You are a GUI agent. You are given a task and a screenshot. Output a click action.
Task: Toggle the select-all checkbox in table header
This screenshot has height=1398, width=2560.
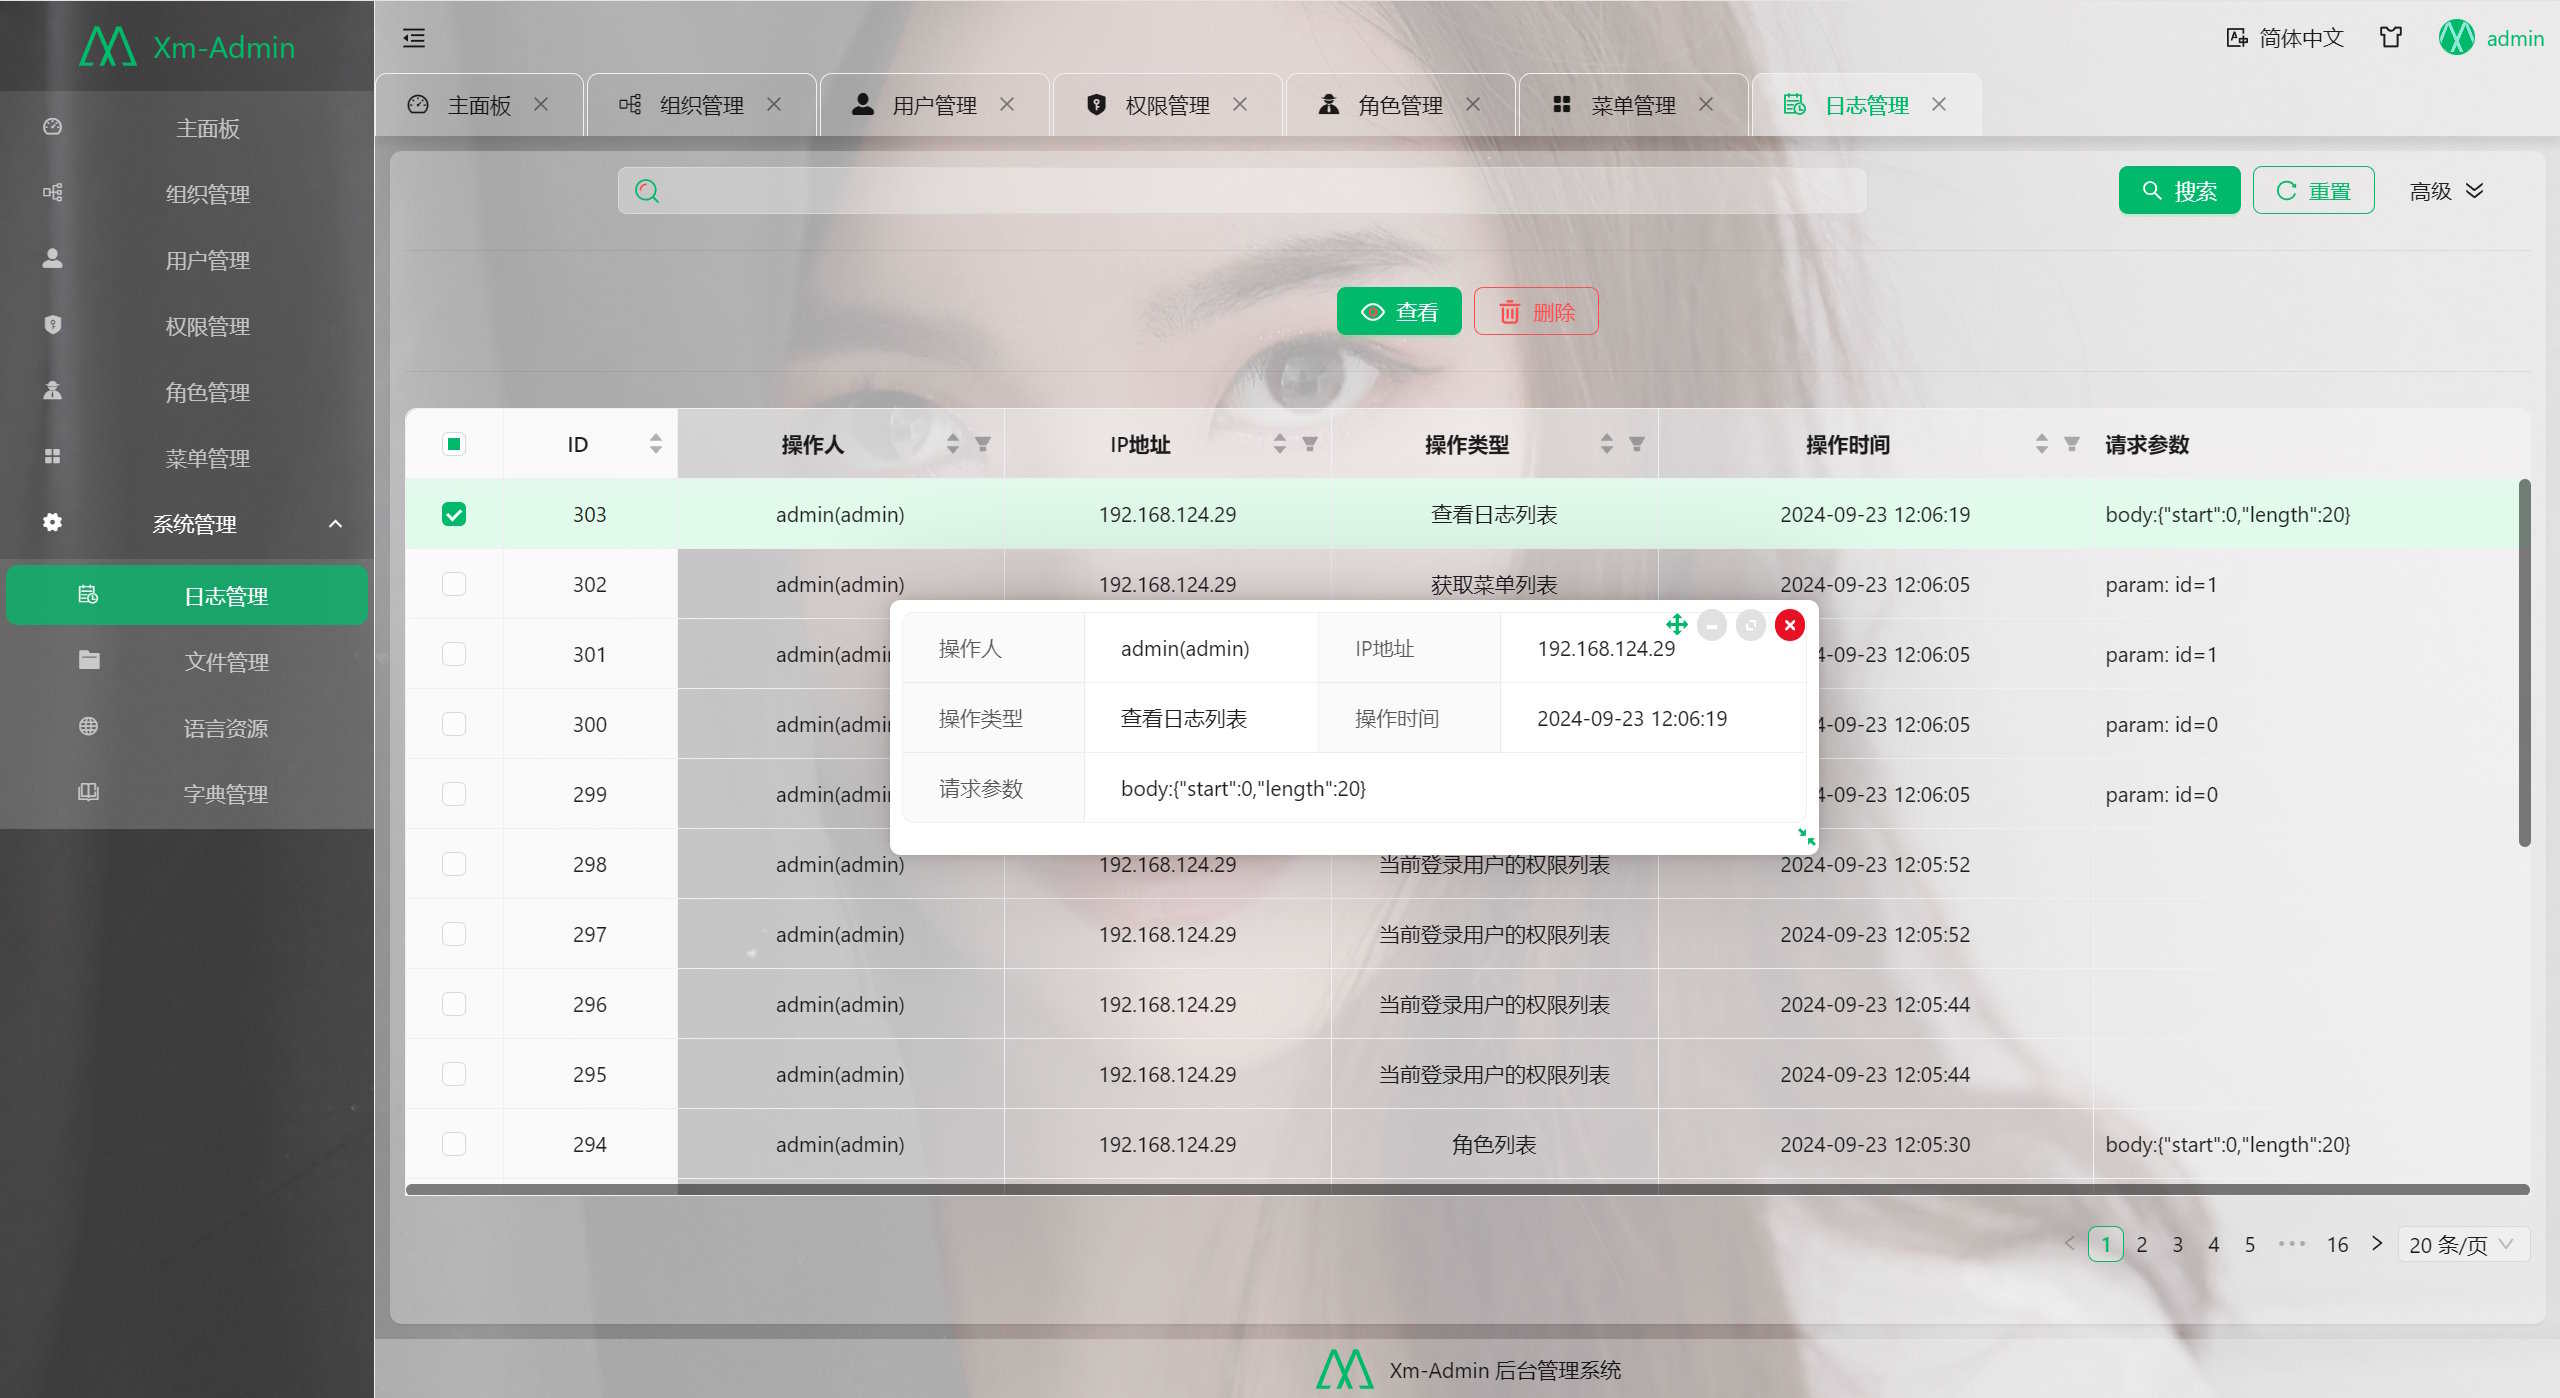(x=454, y=444)
